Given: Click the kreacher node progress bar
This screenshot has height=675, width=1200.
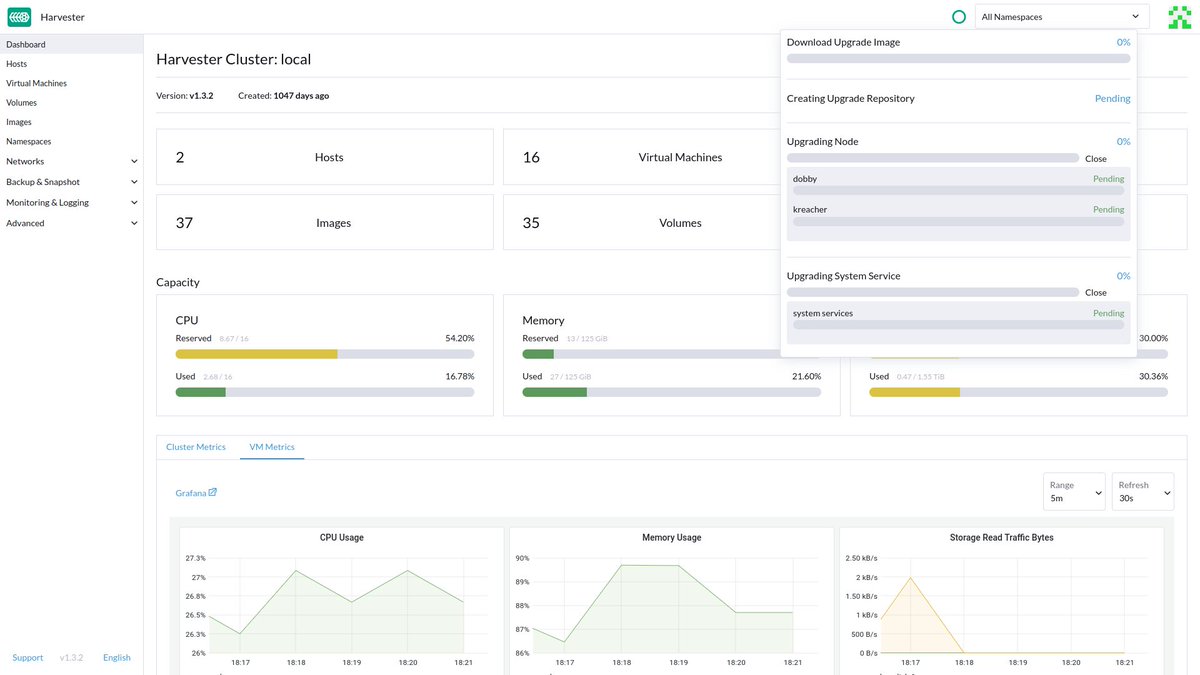Looking at the screenshot, I should (958, 221).
